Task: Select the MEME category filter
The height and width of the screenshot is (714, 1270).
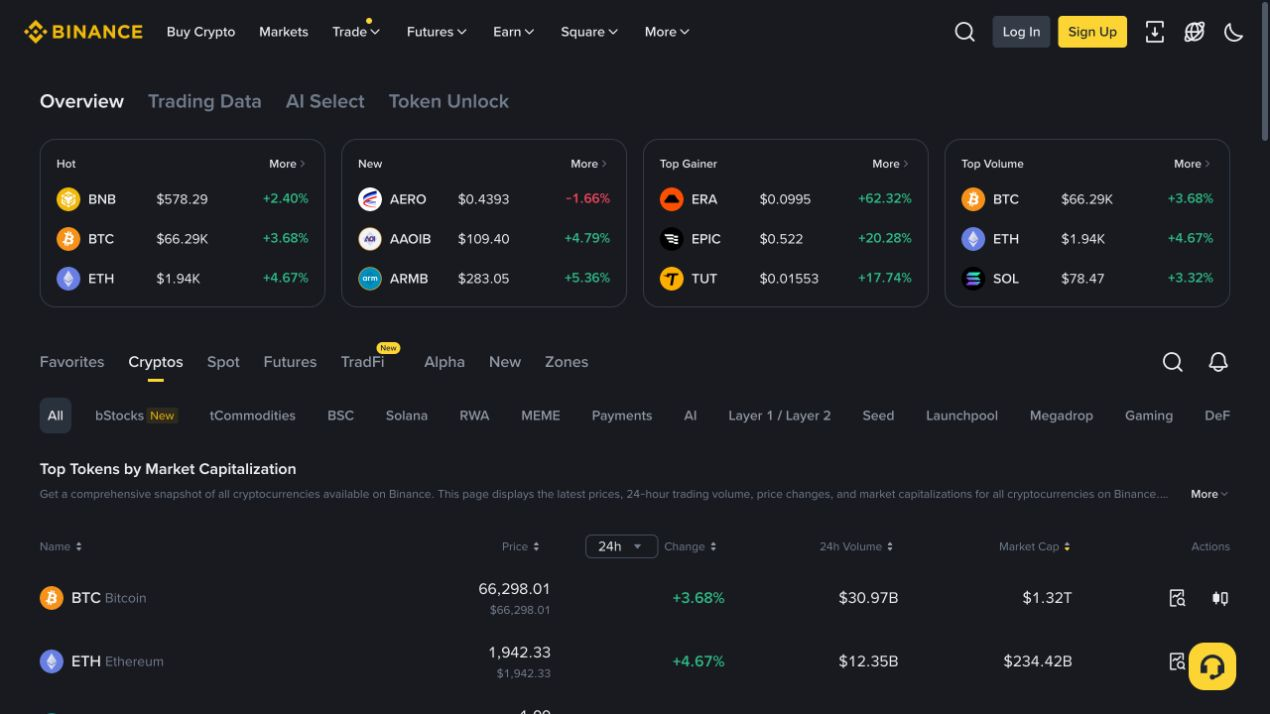Action: pos(541,416)
